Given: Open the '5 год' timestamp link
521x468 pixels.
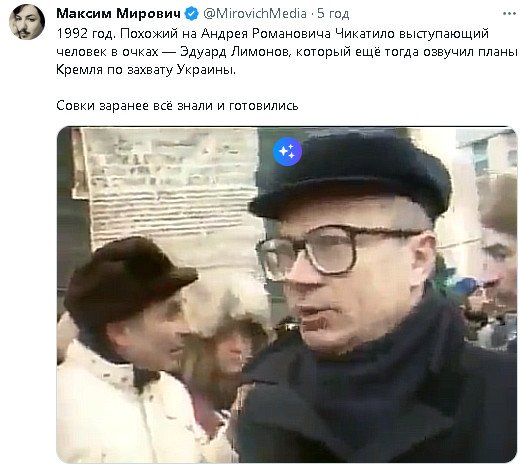Looking at the screenshot, I should click(x=333, y=14).
